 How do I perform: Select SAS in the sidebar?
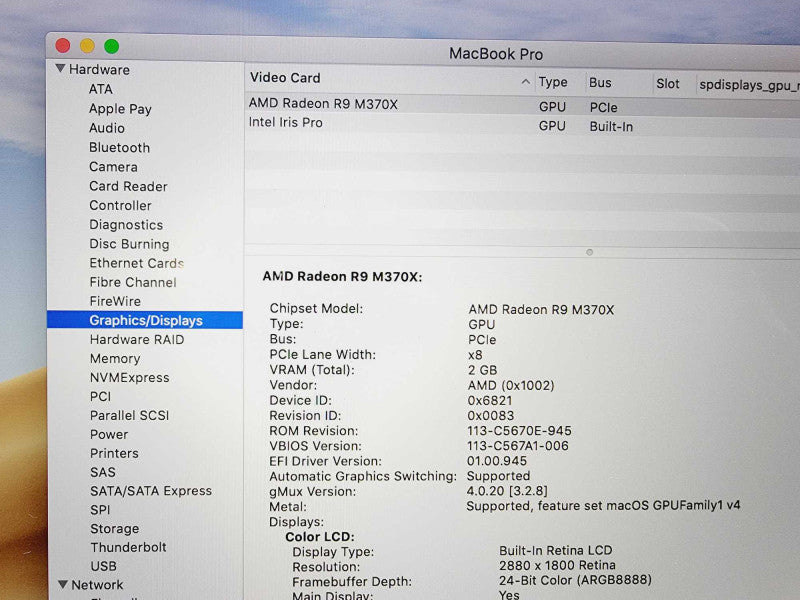click(x=103, y=472)
